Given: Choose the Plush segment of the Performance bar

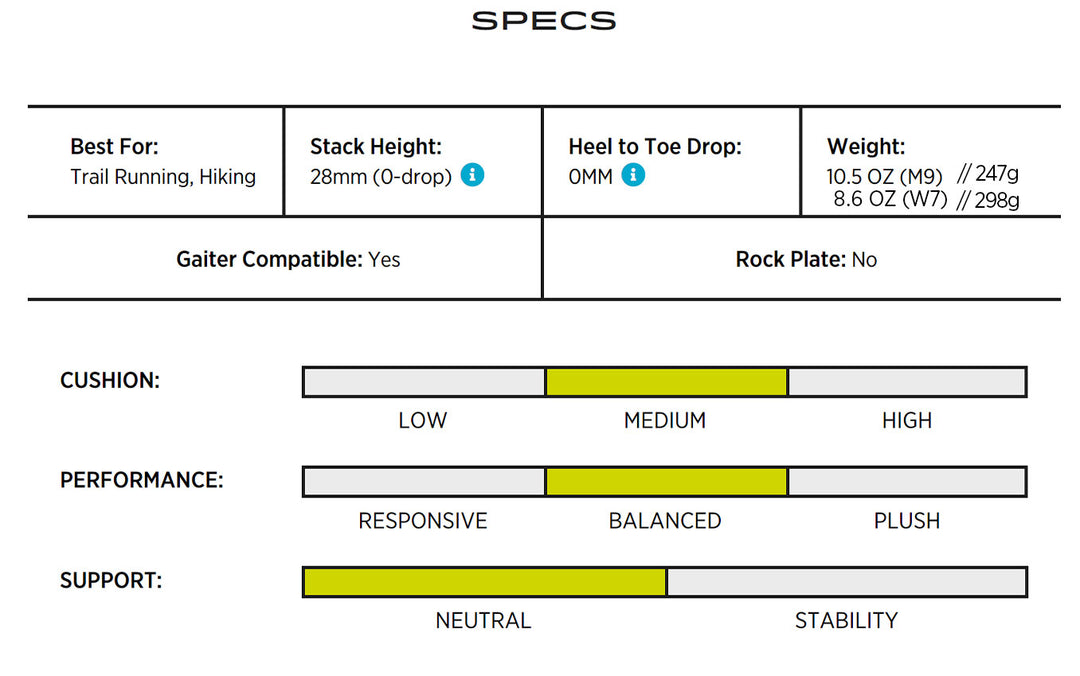Looking at the screenshot, I should (x=907, y=481).
